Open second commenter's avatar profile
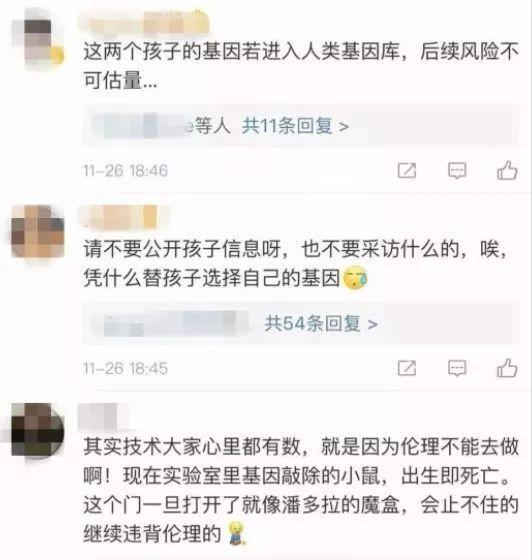Image resolution: width=532 pixels, height=560 pixels. (38, 231)
